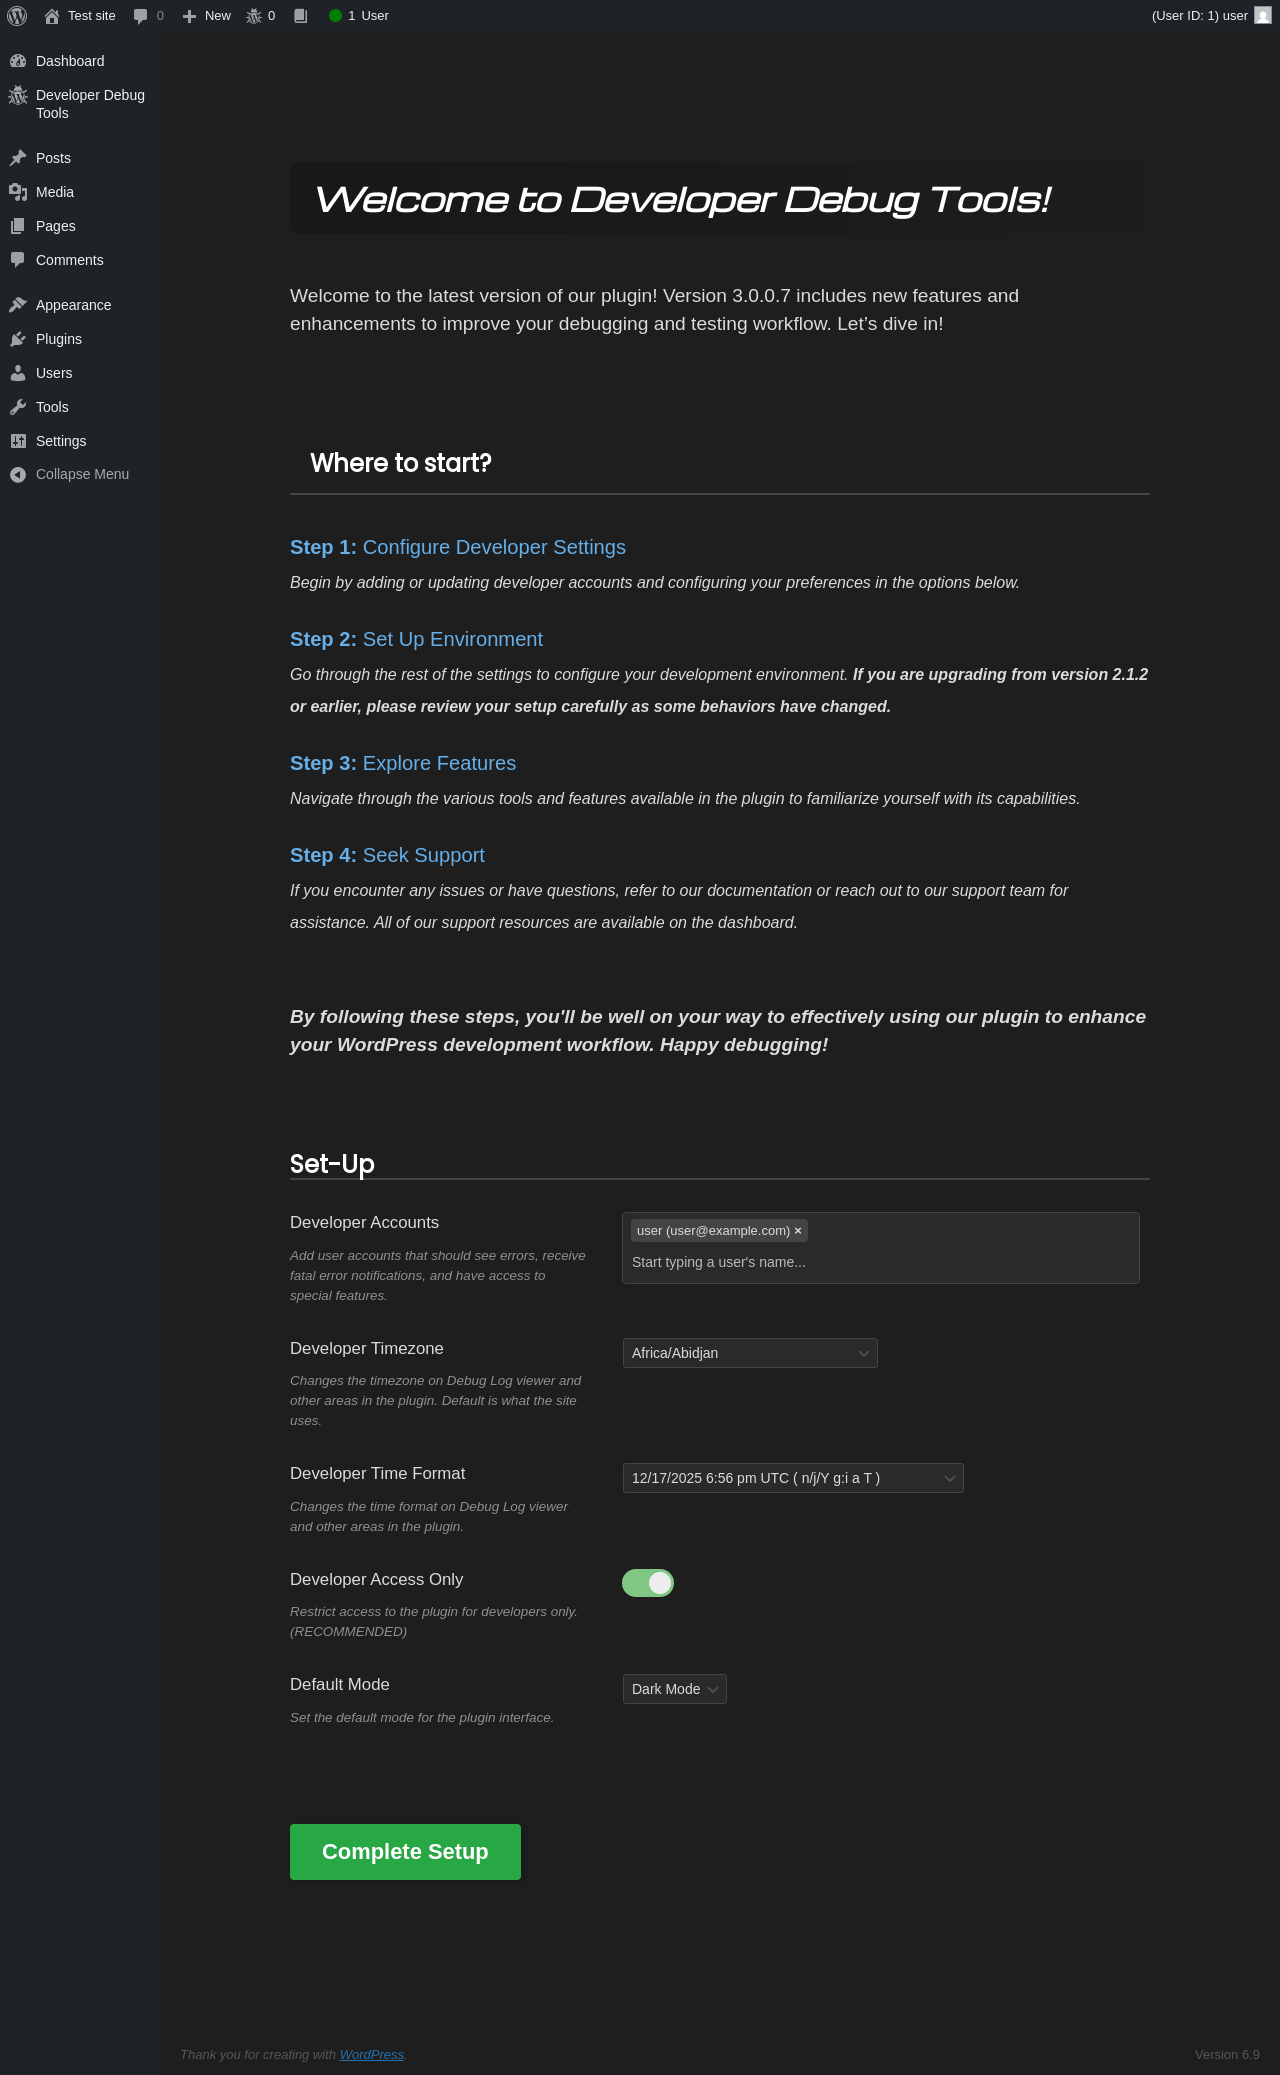Follow the WordPress footer link
Screen dimensions: 1280x2075
(372, 2055)
